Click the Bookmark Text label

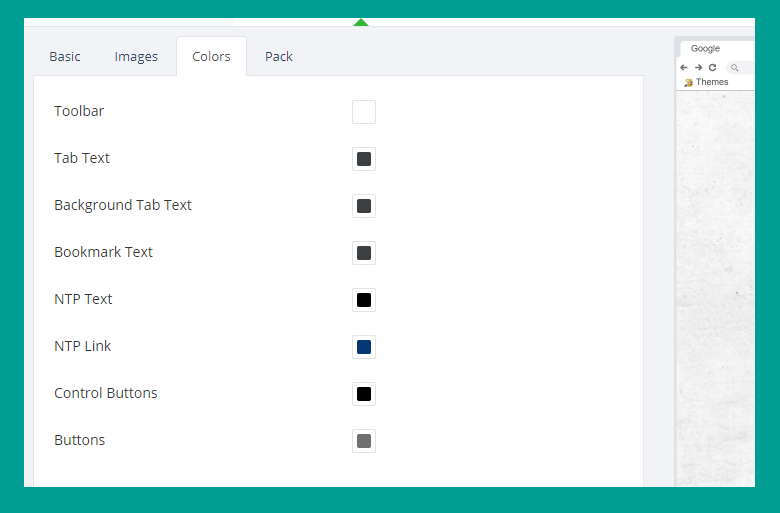(103, 252)
